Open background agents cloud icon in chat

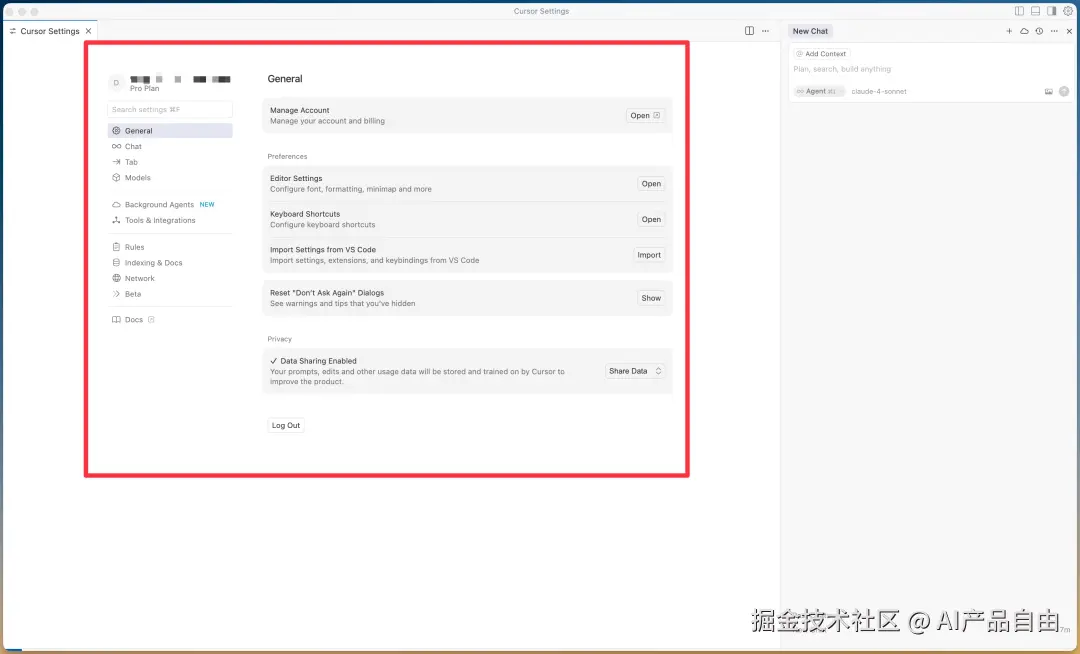(1024, 31)
